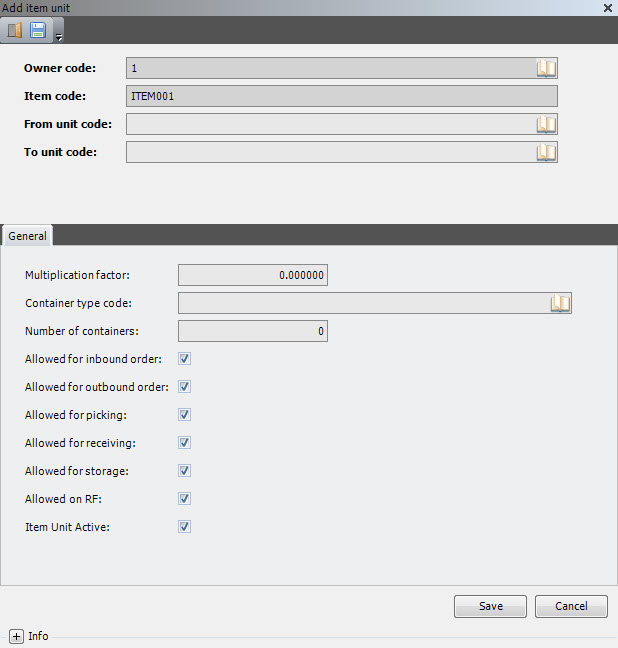This screenshot has height=648, width=618.
Task: Click the Cancel button
Action: (x=571, y=606)
